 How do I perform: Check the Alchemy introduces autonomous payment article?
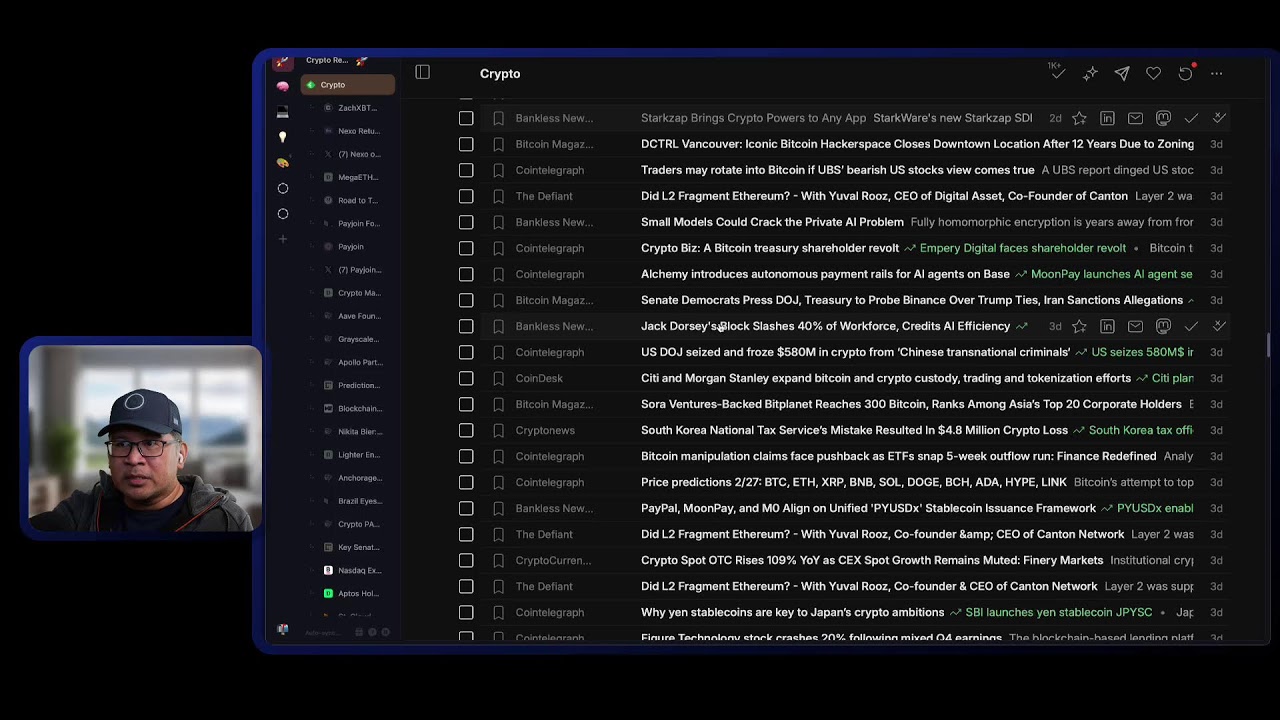tap(466, 274)
